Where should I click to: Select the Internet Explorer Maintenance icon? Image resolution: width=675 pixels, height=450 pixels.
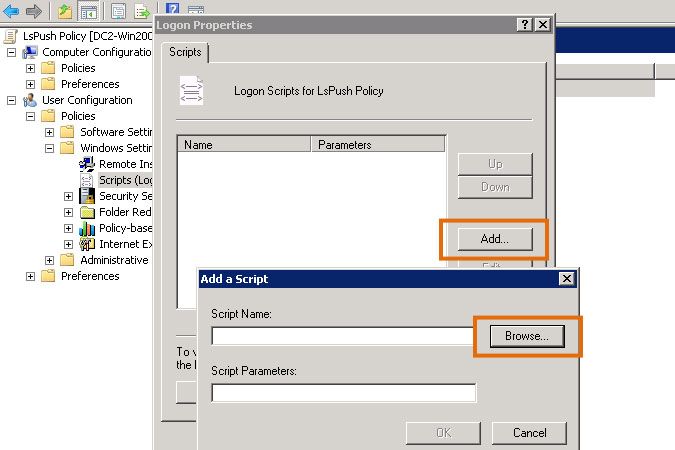click(x=87, y=244)
